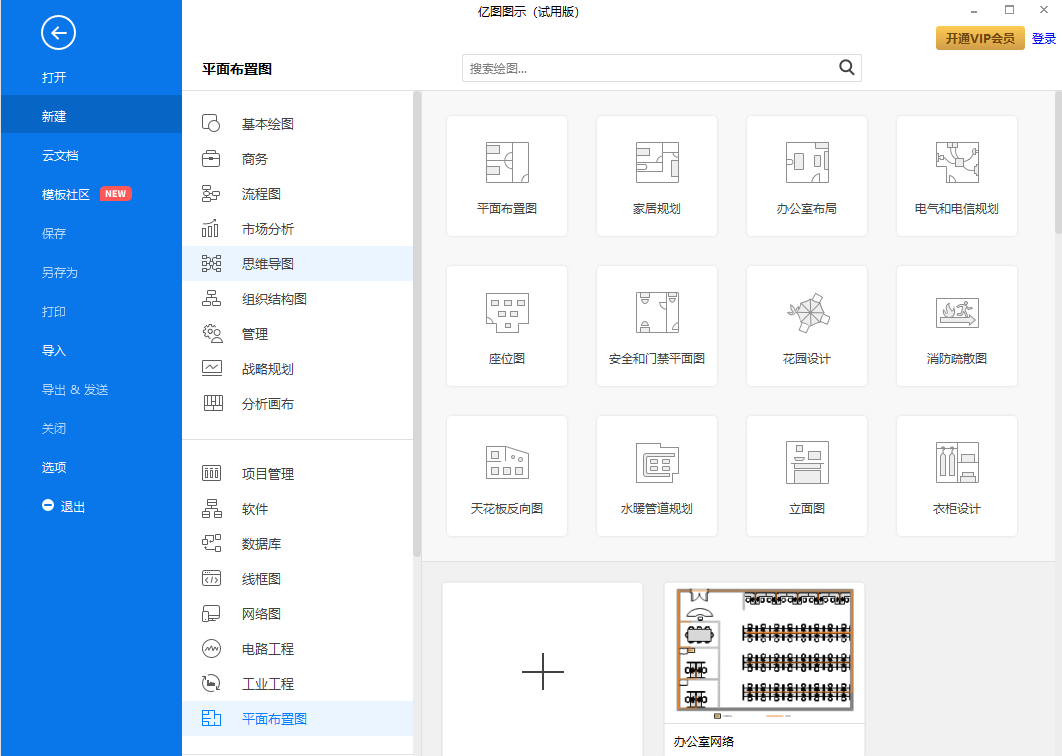Click the search magnifier icon
The image size is (1062, 756).
(x=846, y=68)
